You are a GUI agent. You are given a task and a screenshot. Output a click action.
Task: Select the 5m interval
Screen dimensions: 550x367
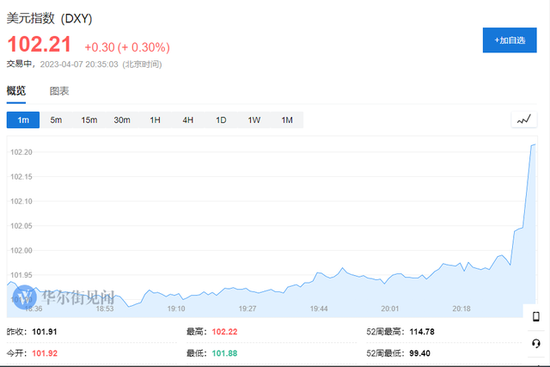56,120
